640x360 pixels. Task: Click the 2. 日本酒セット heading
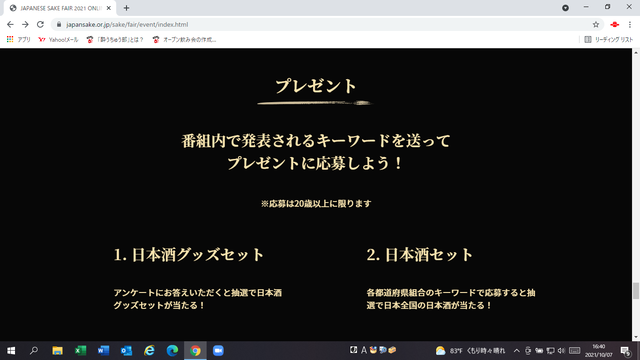[420, 255]
